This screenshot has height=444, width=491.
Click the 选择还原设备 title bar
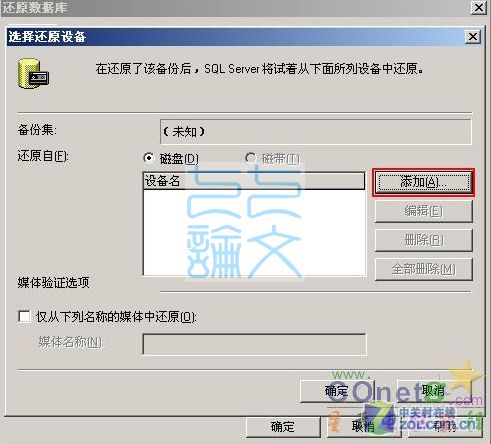(x=235, y=37)
